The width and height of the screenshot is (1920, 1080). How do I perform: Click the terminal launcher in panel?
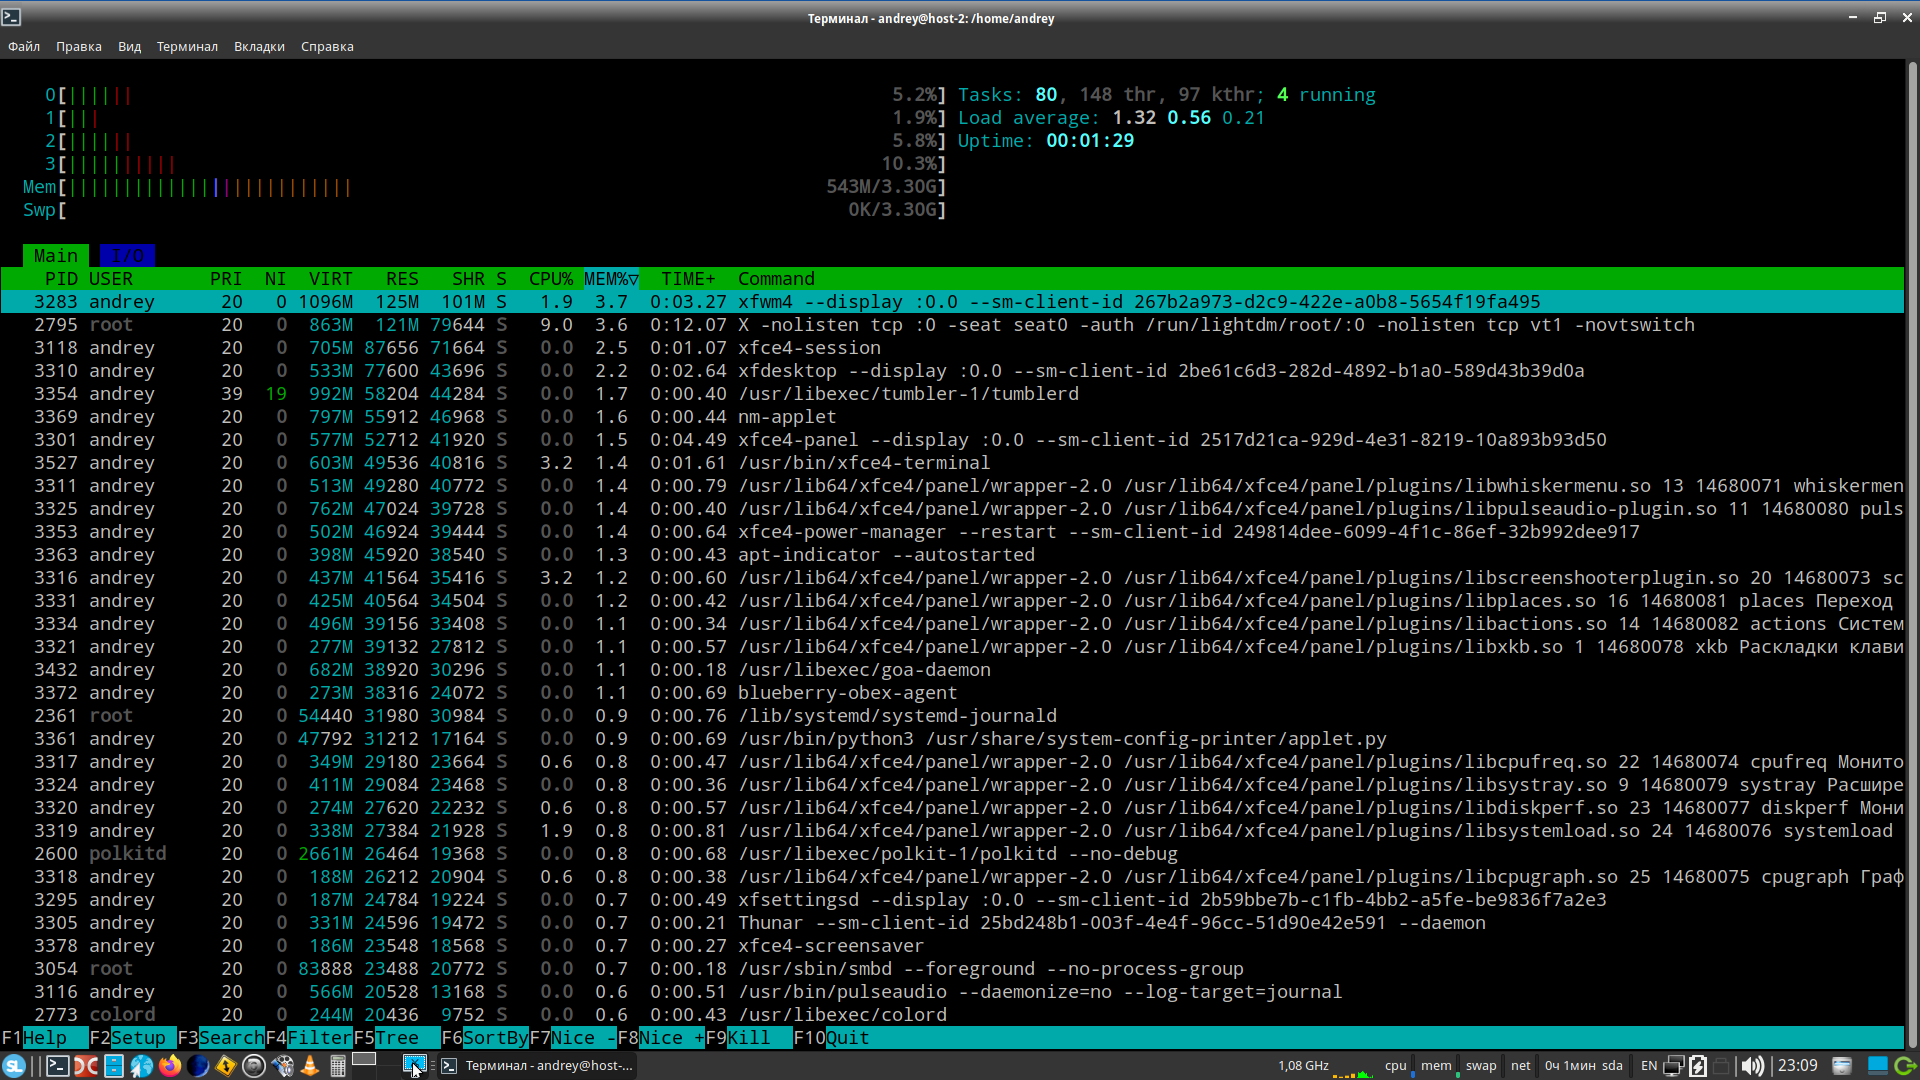tap(58, 1066)
